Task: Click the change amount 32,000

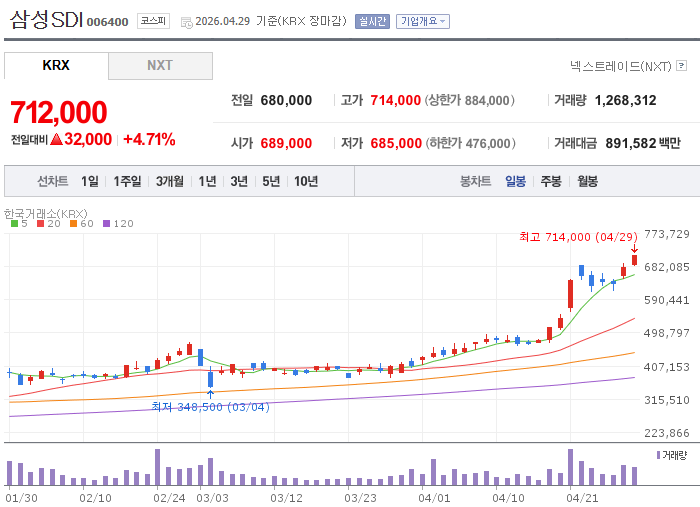Action: pos(88,139)
